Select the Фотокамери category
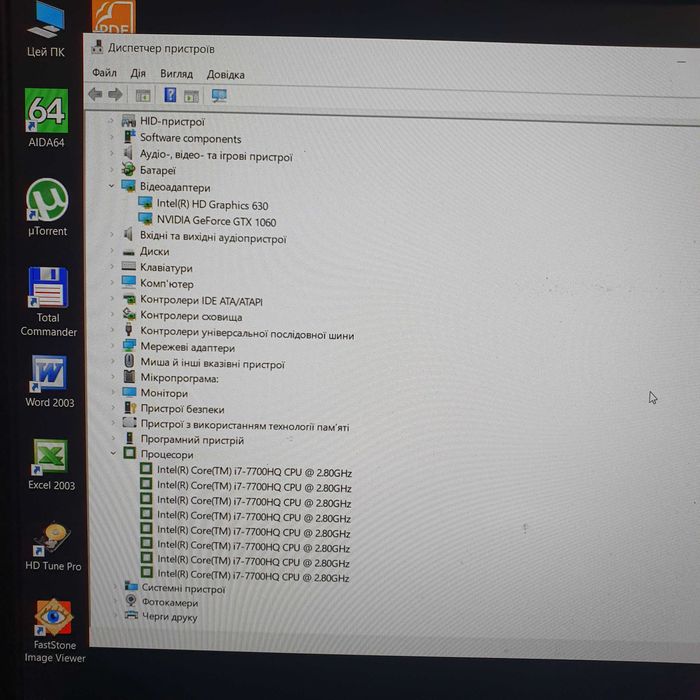 tap(170, 603)
